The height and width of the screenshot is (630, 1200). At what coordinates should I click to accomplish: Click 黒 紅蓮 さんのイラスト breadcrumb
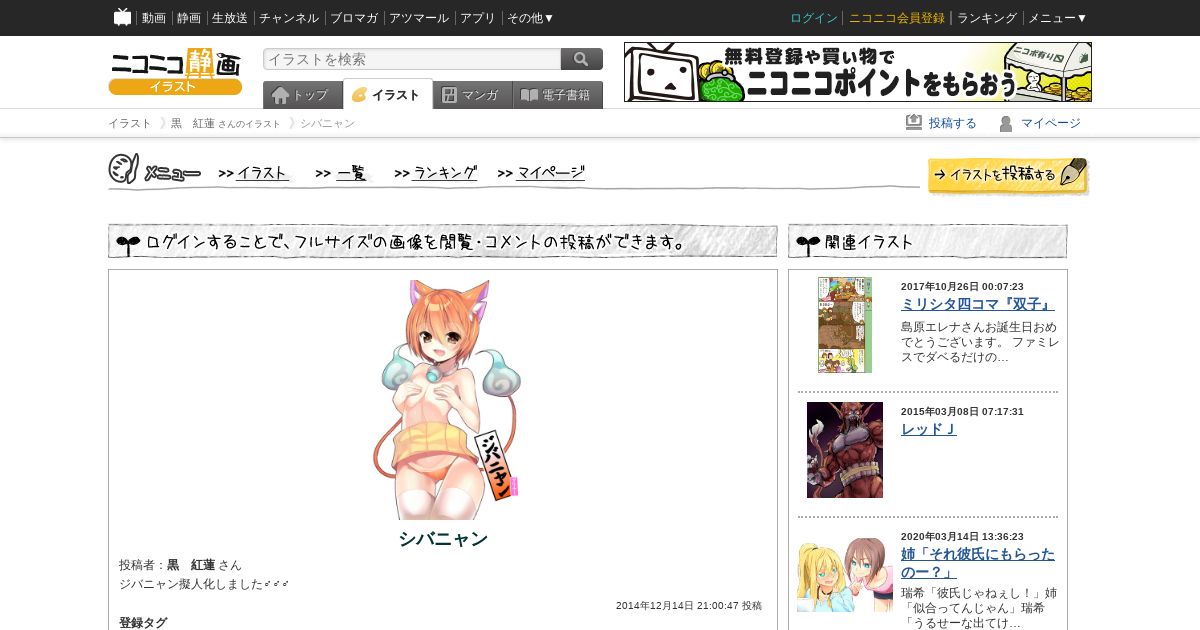(x=225, y=123)
